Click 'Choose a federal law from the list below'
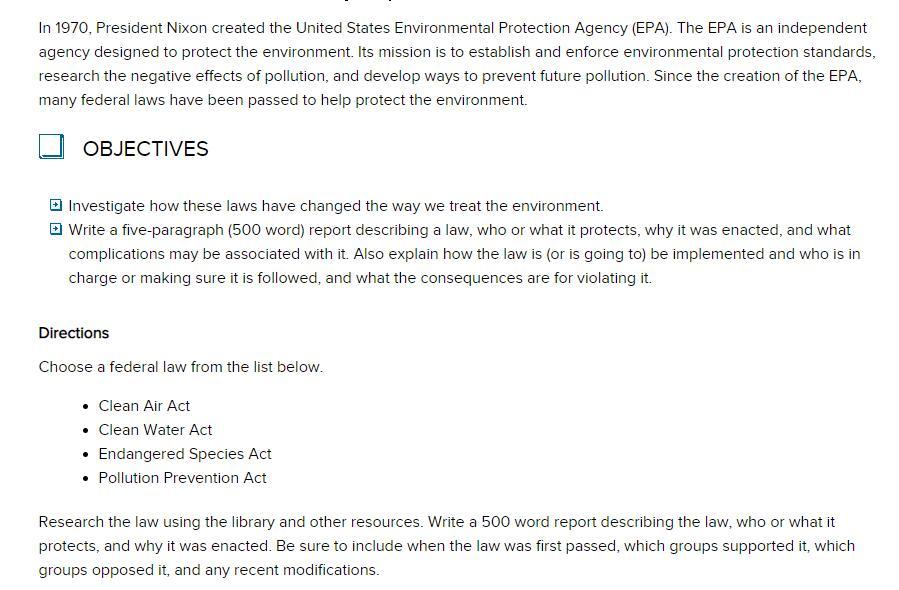Image resolution: width=899 pixels, height=590 pixels. pyautogui.click(x=181, y=367)
